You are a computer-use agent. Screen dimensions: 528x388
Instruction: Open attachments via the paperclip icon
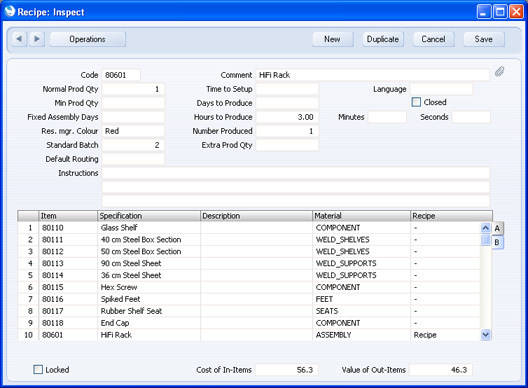point(499,71)
